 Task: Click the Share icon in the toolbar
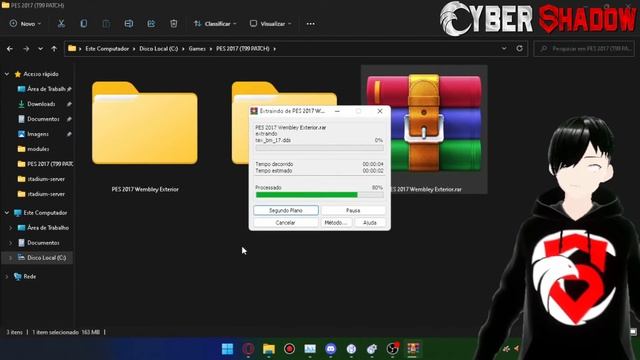point(151,24)
